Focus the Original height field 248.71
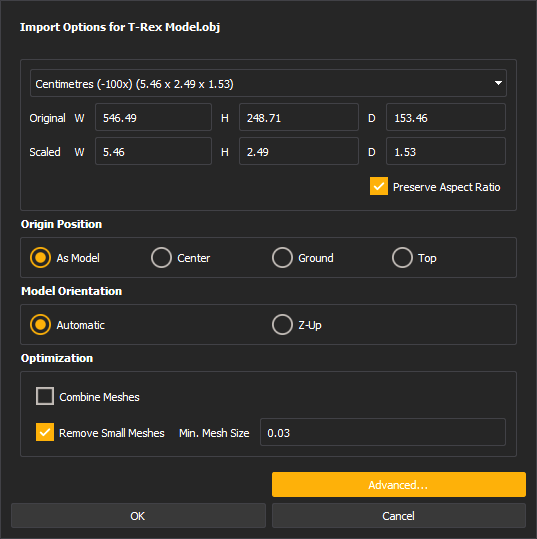The image size is (537, 539). pos(299,117)
